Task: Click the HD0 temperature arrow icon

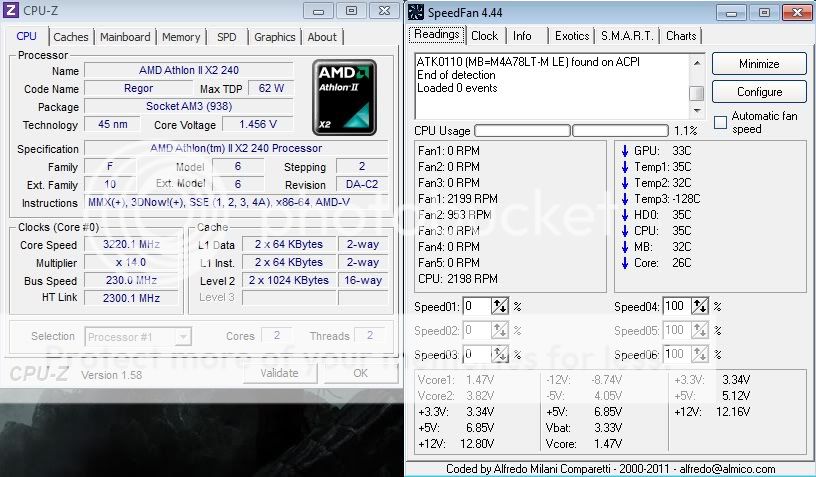Action: pyautogui.click(x=624, y=215)
